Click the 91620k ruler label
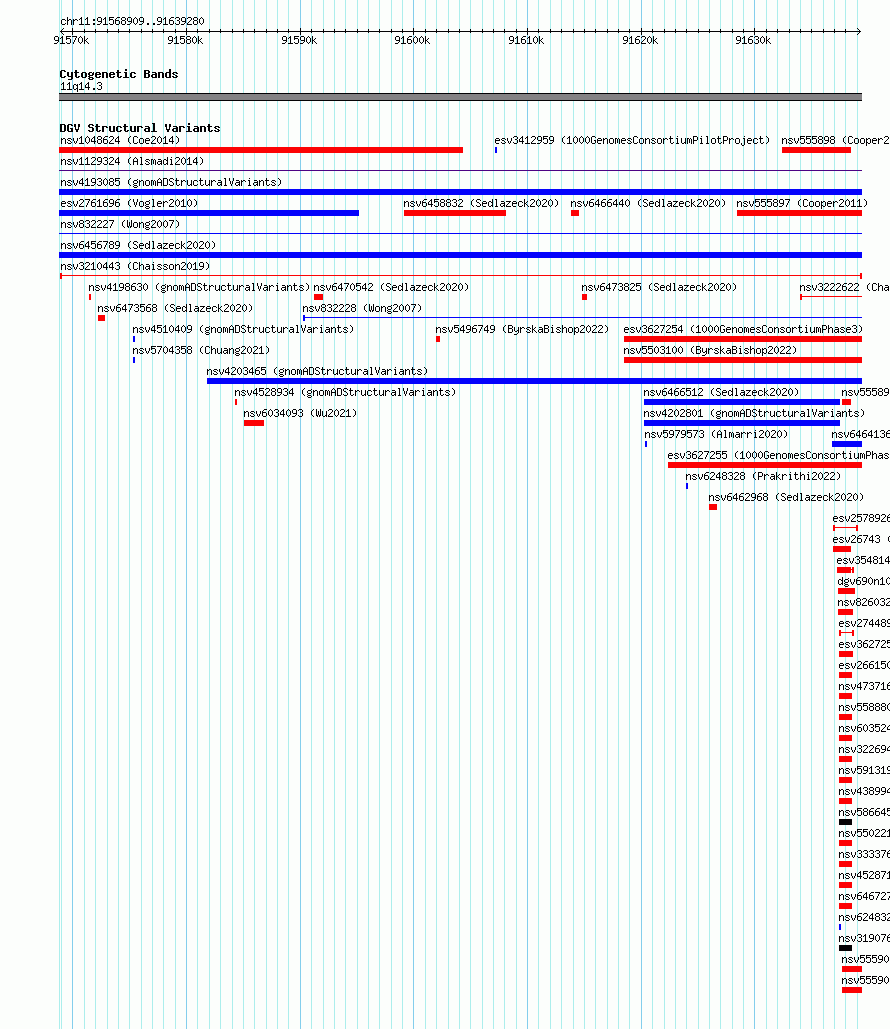This screenshot has height=1029, width=890. [x=640, y=41]
